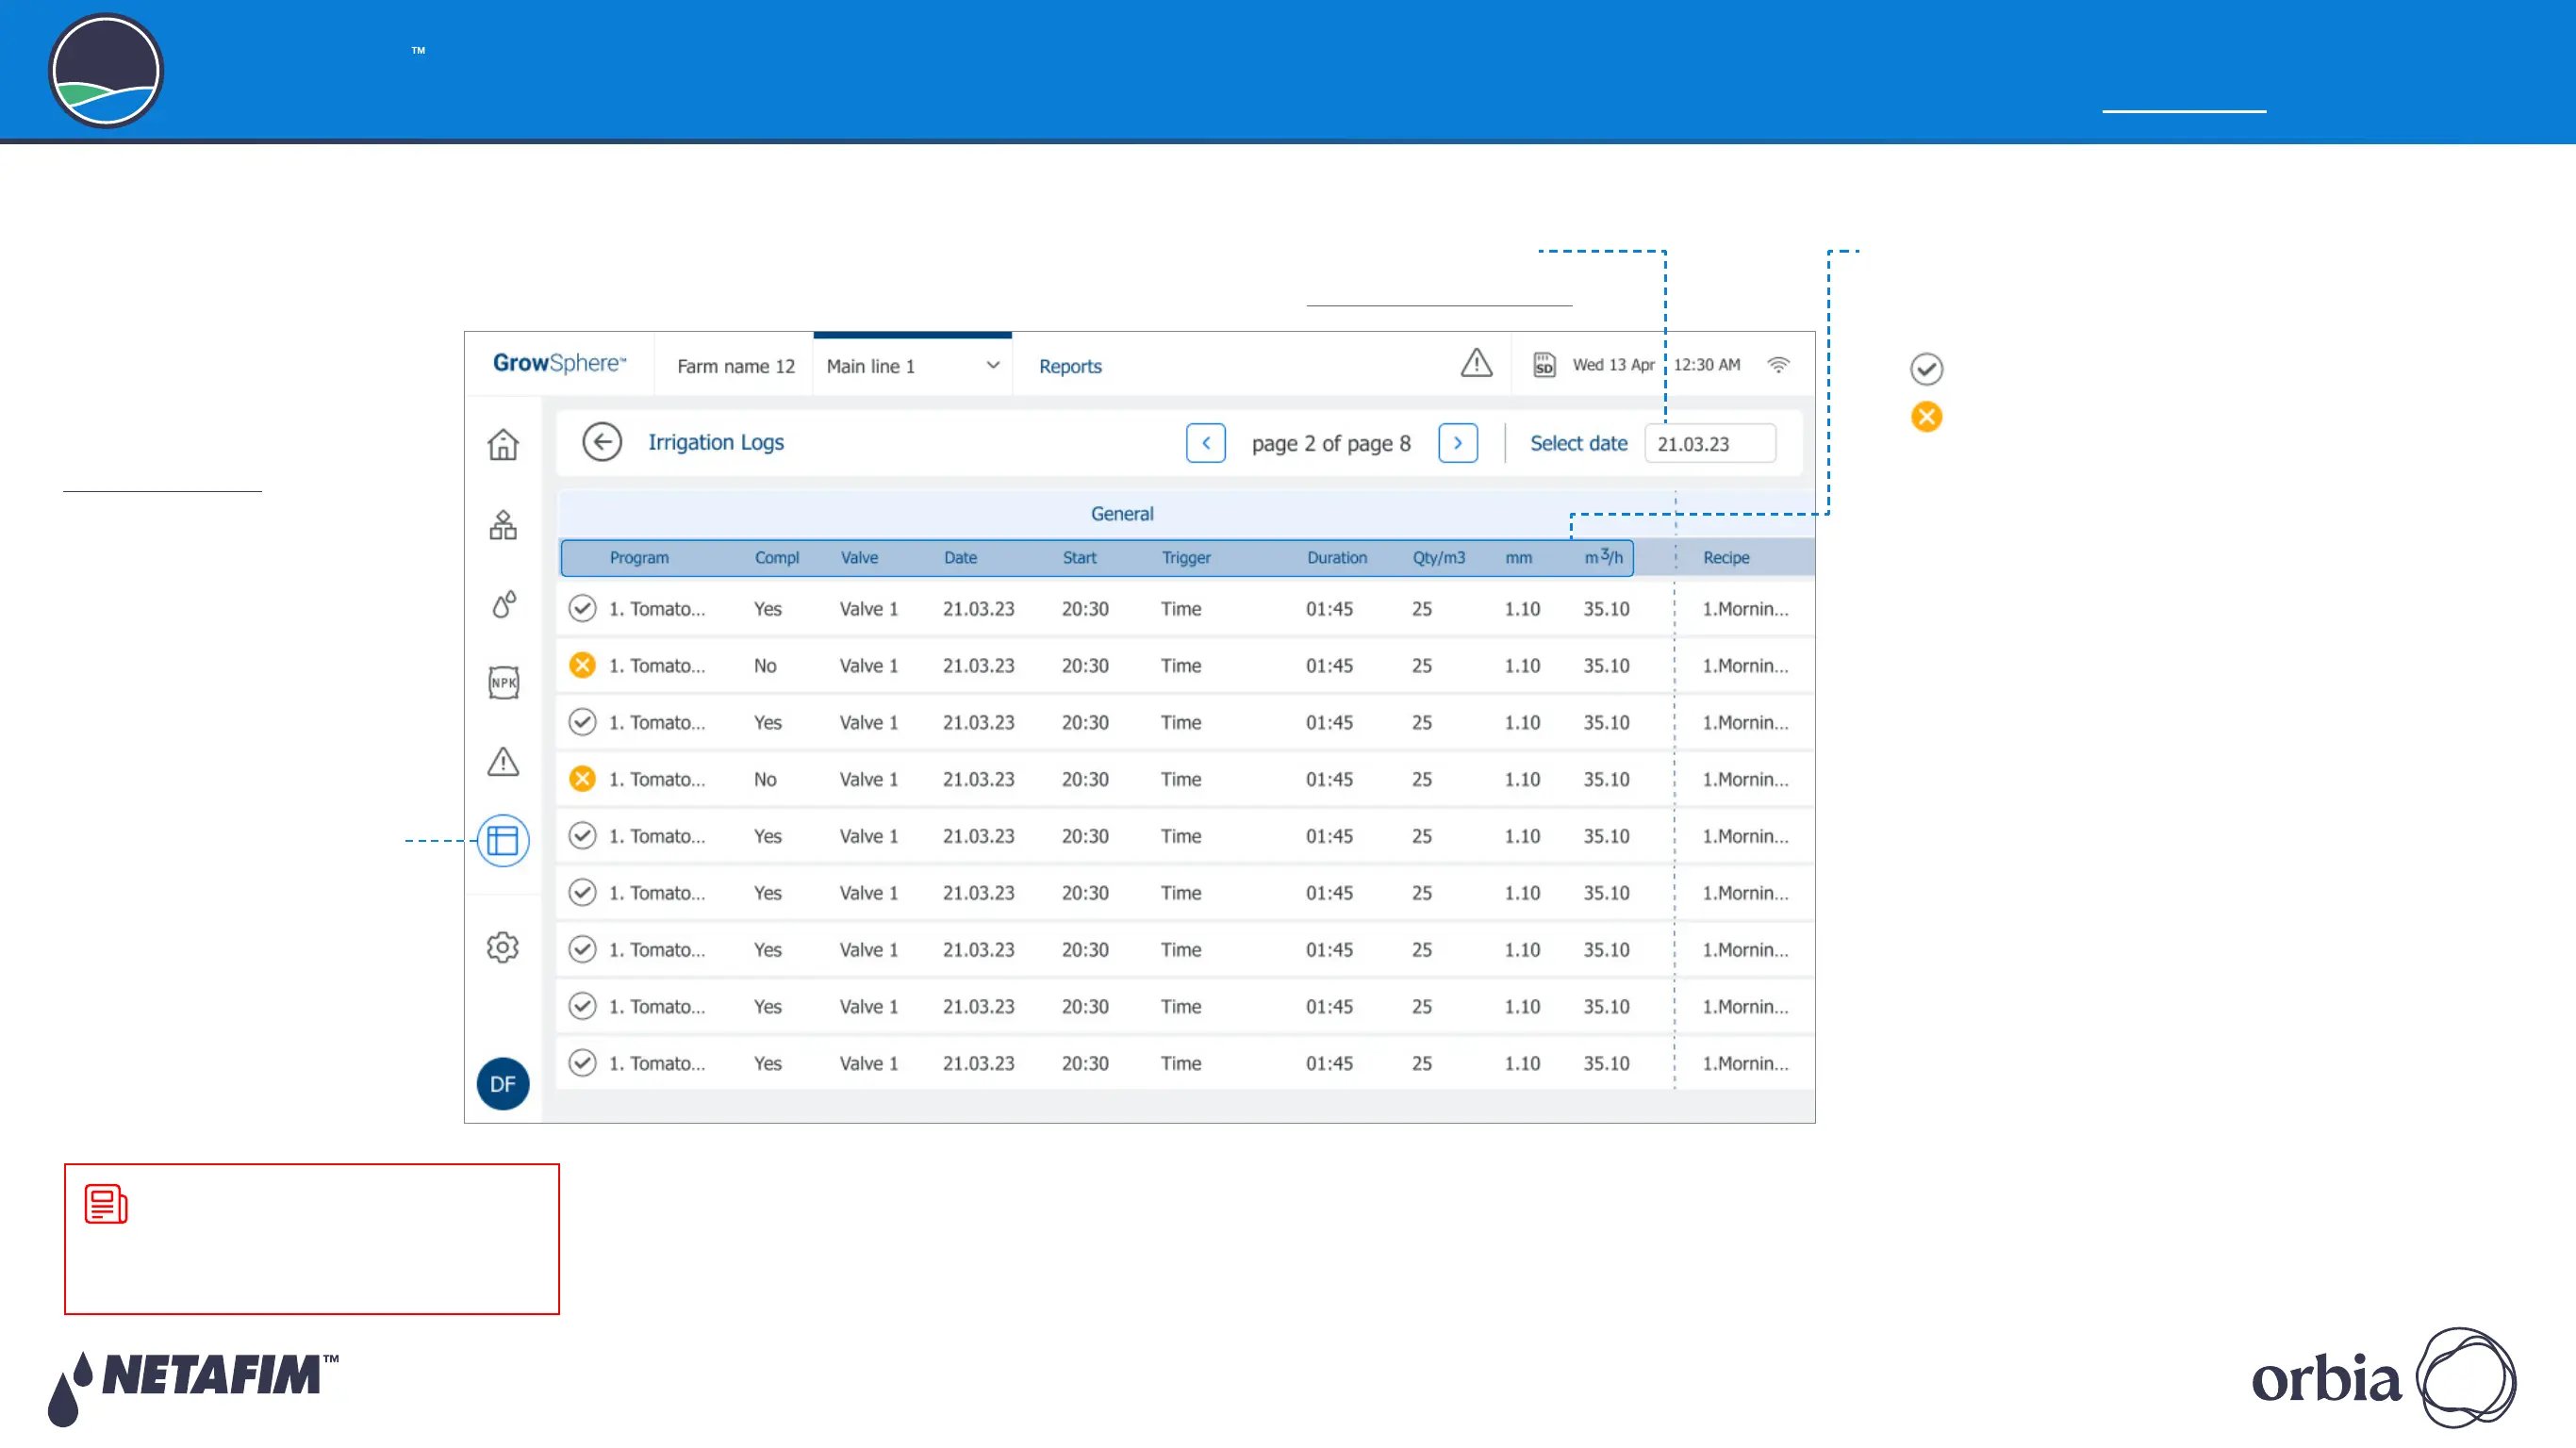This screenshot has height=1448, width=2576.
Task: Select the logs table icon in sidebar
Action: (x=503, y=841)
